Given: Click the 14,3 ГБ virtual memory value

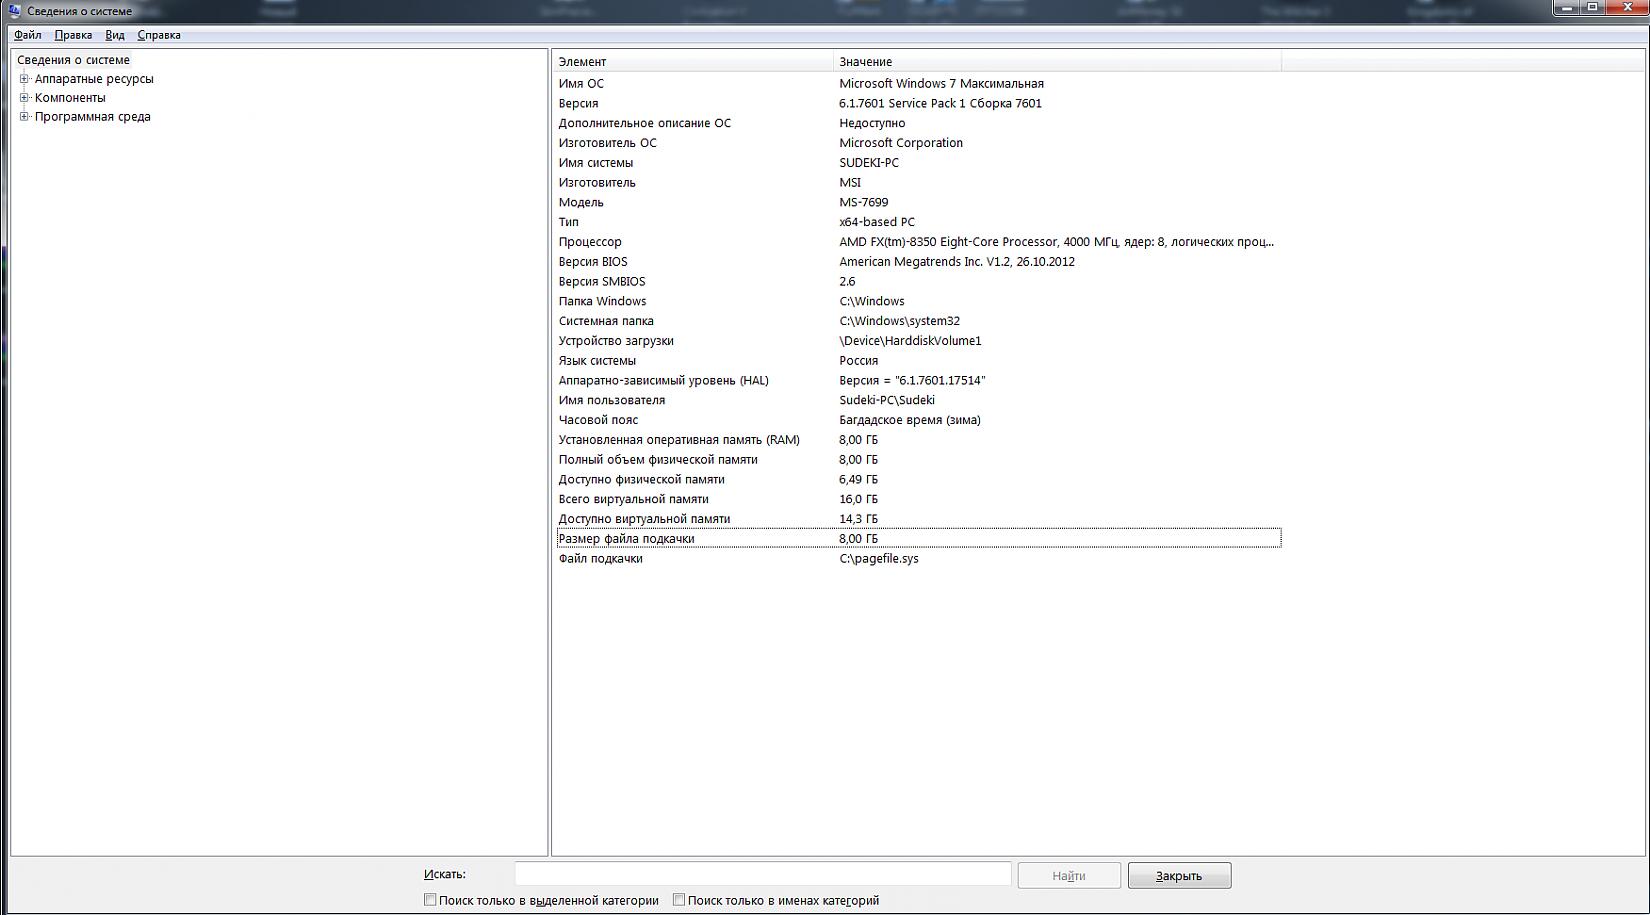Looking at the screenshot, I should (858, 519).
